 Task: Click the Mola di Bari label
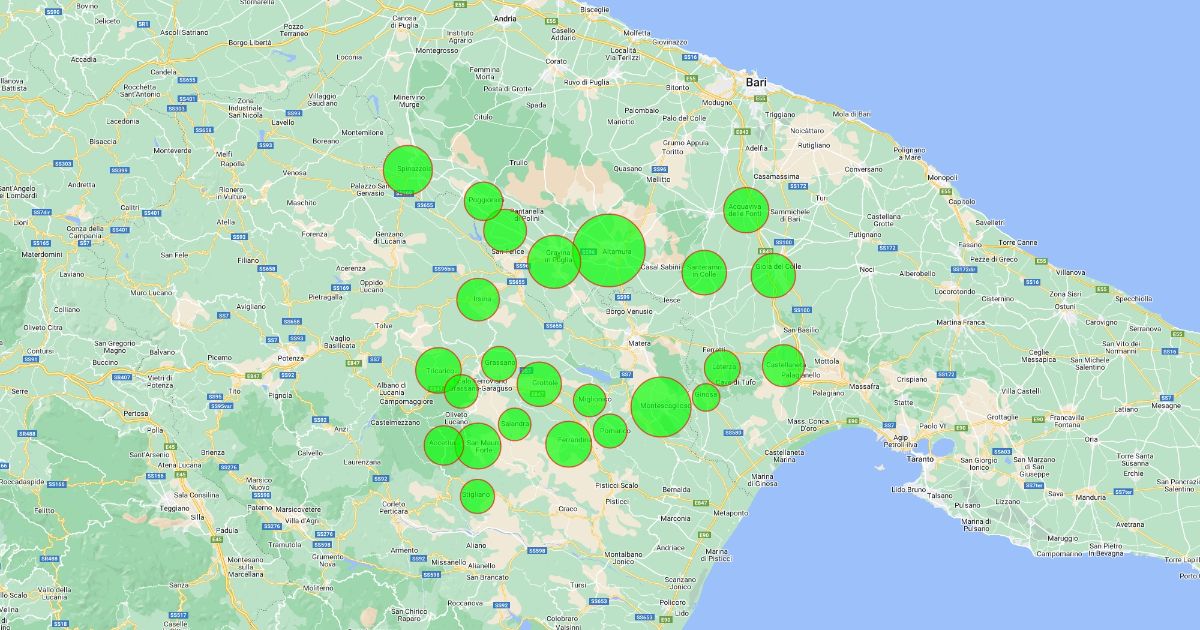[852, 115]
